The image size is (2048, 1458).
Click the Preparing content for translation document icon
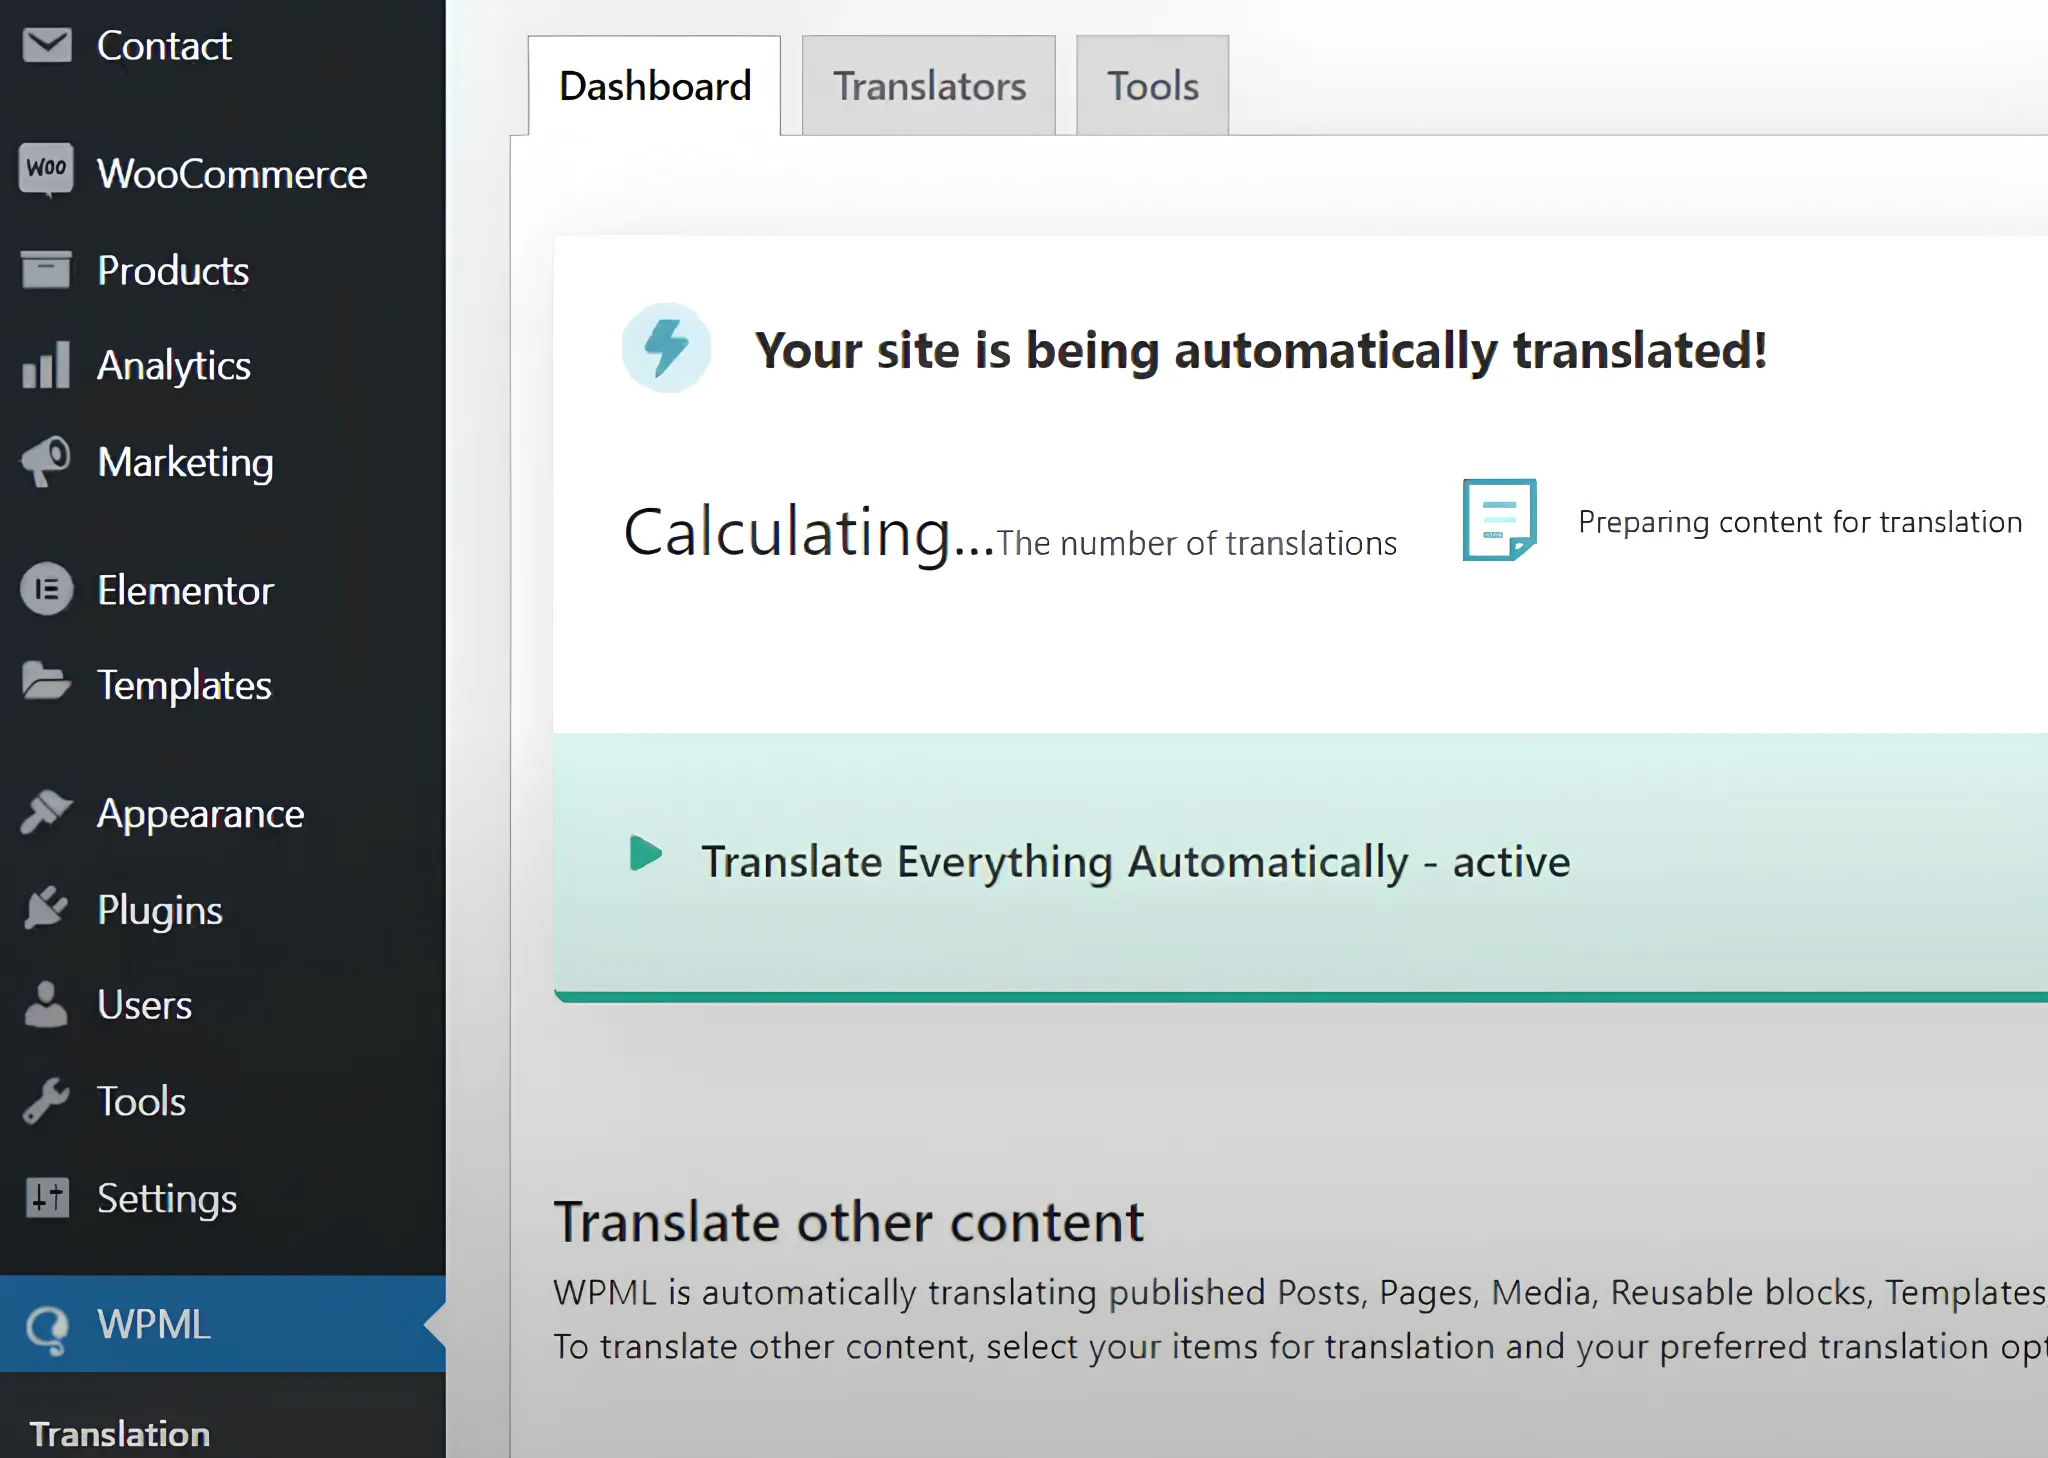point(1498,520)
